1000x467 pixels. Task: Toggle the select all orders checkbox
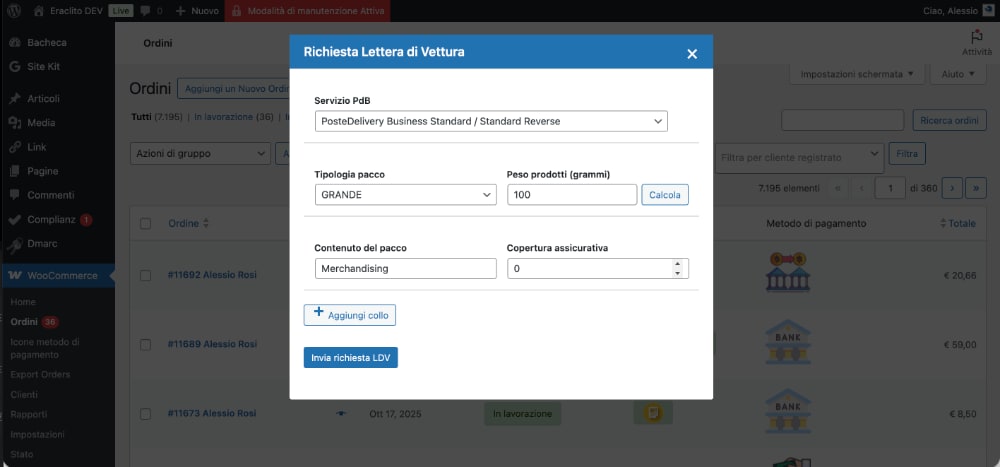[145, 223]
